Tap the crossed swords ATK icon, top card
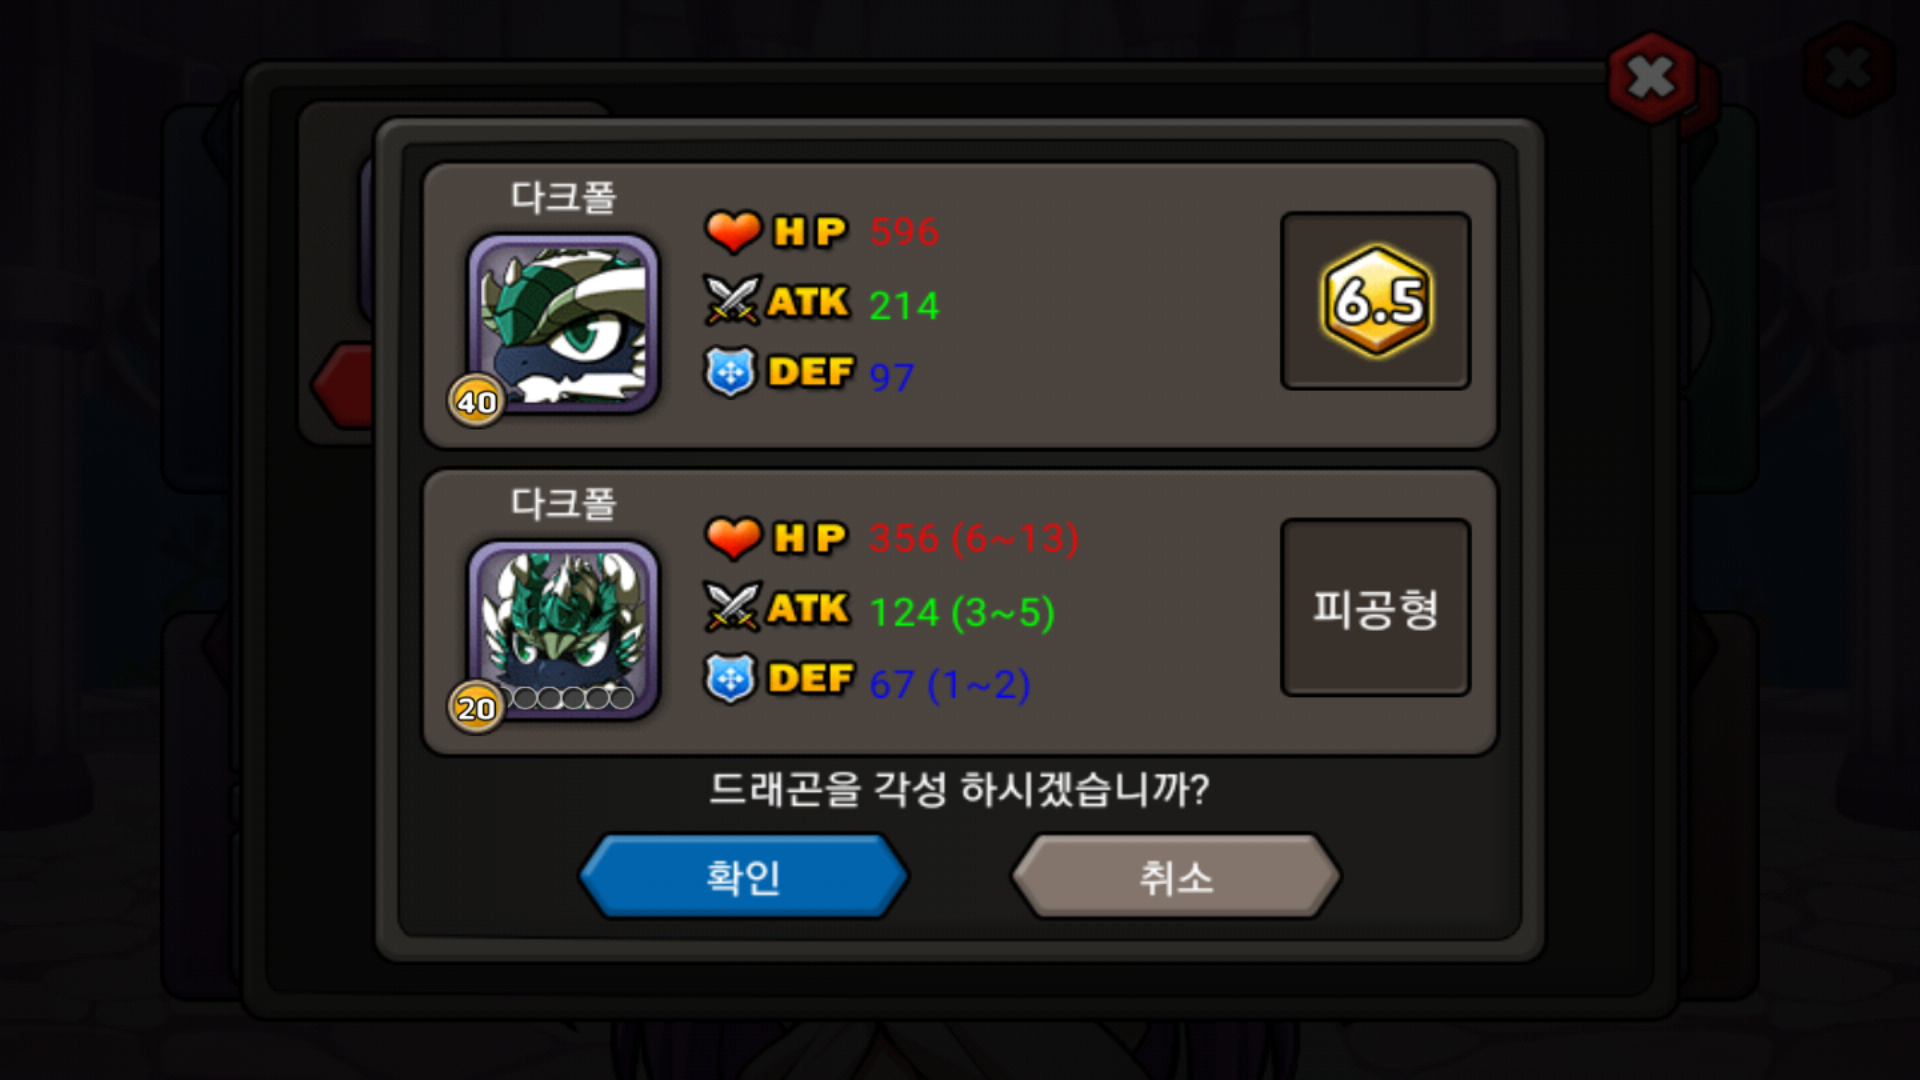The height and width of the screenshot is (1080, 1920). pyautogui.click(x=733, y=300)
